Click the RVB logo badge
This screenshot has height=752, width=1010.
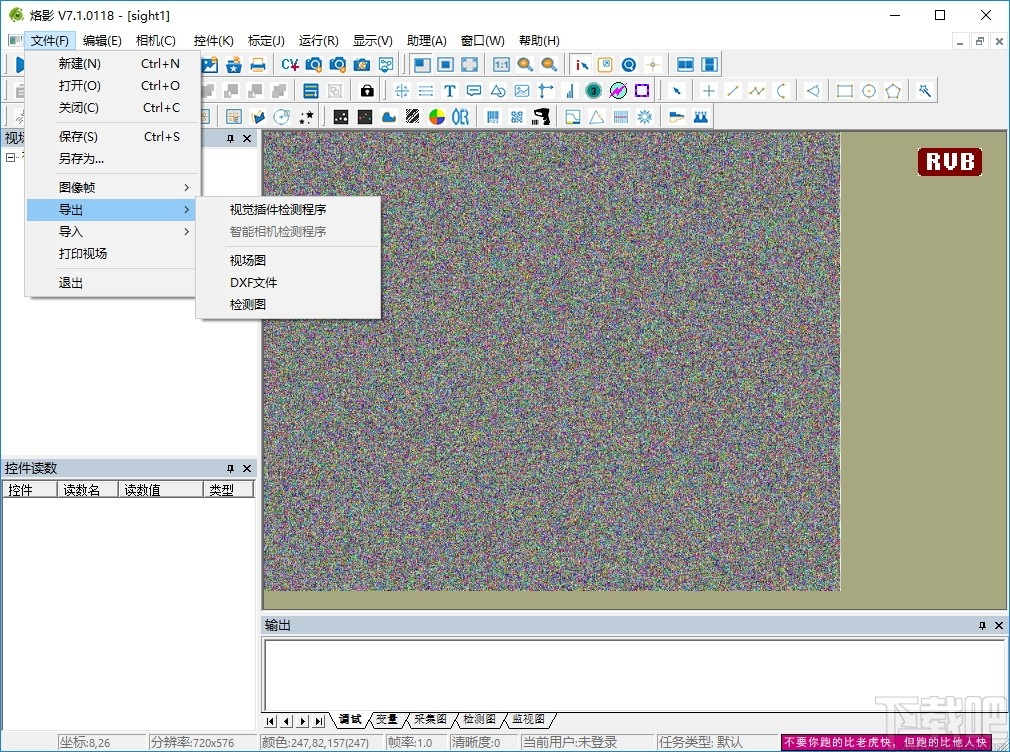point(949,162)
